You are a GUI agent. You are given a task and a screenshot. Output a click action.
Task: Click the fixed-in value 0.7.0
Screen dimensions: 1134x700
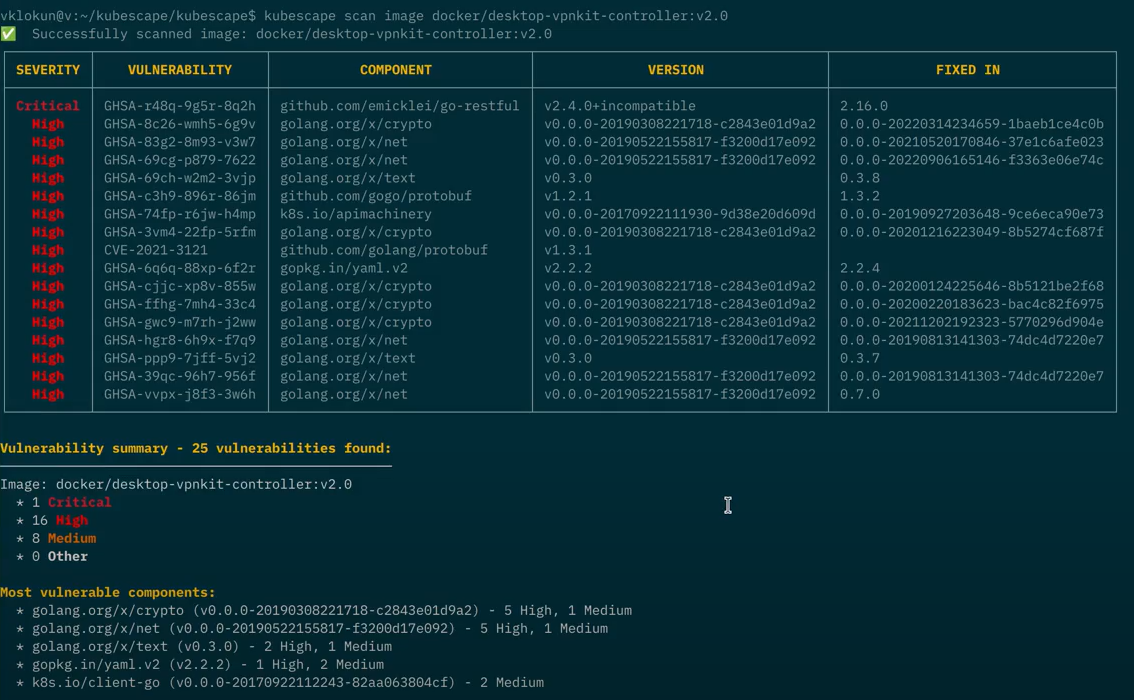860,394
